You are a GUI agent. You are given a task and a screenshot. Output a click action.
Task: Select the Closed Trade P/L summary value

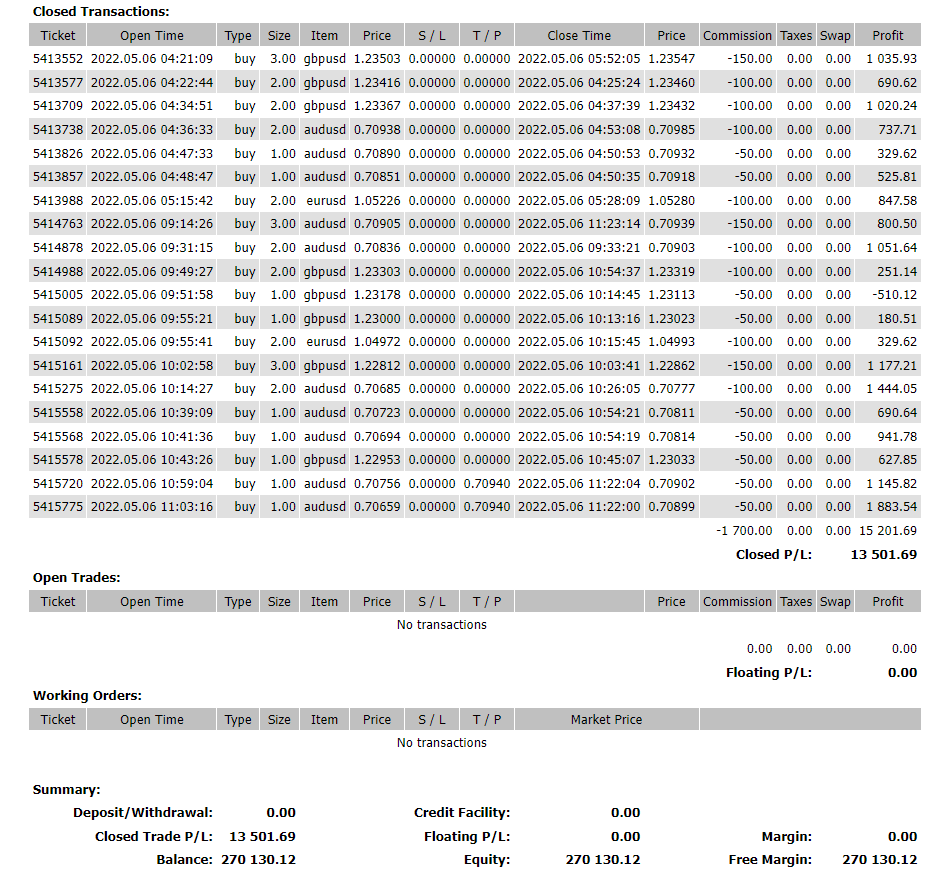click(262, 836)
